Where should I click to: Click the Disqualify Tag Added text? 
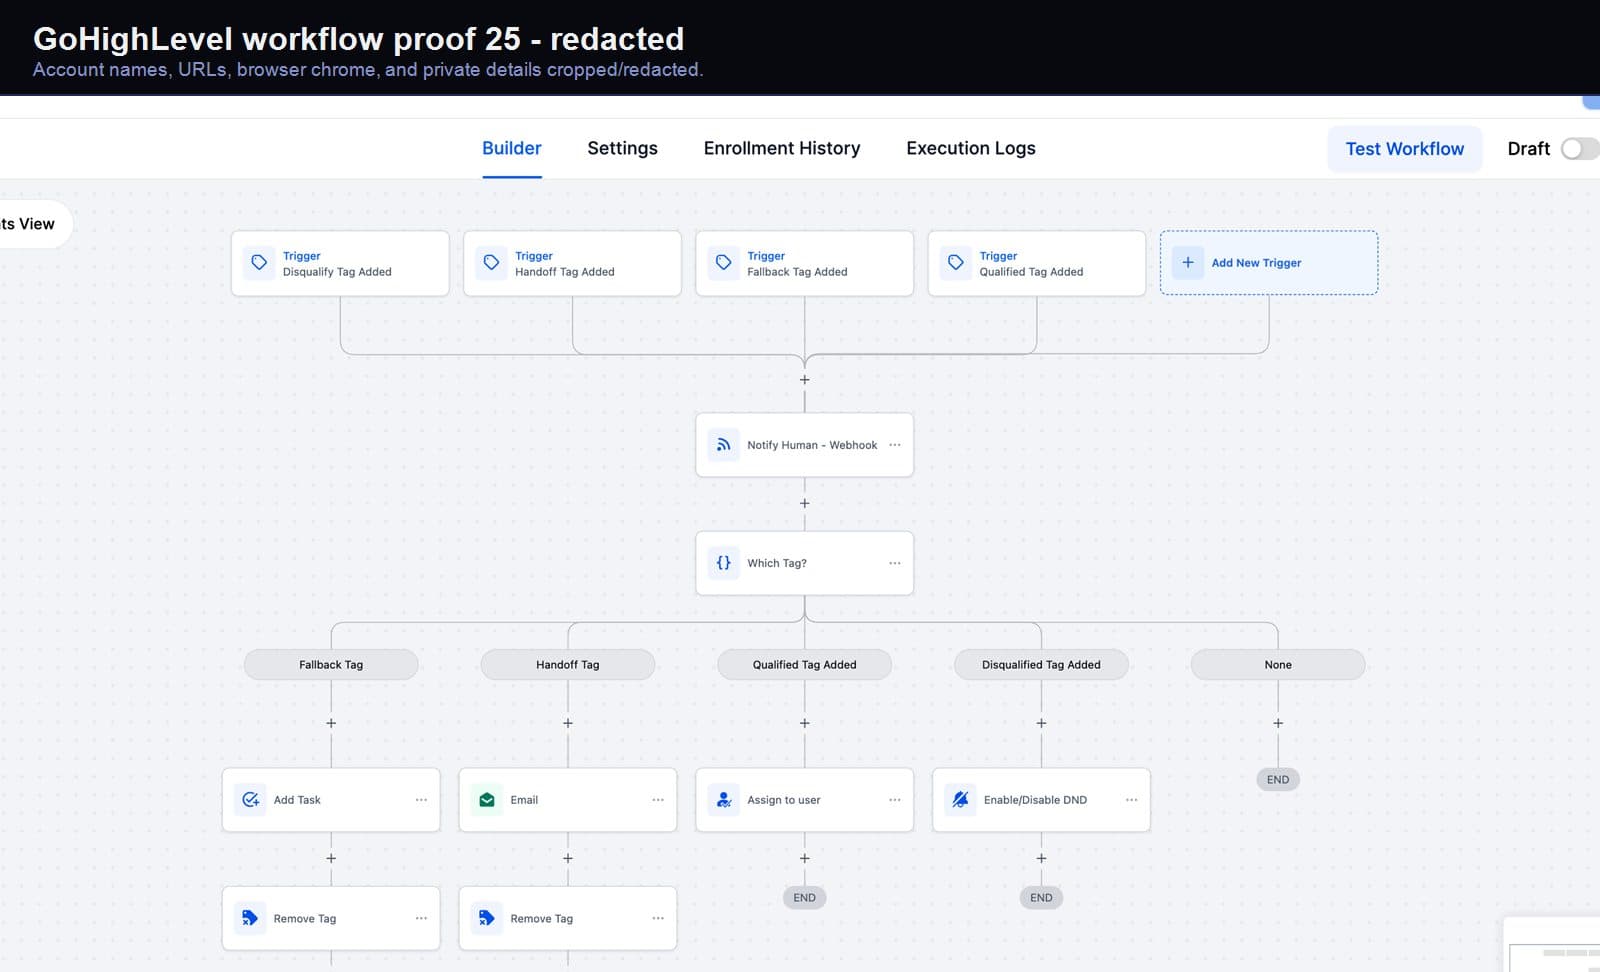337,272
